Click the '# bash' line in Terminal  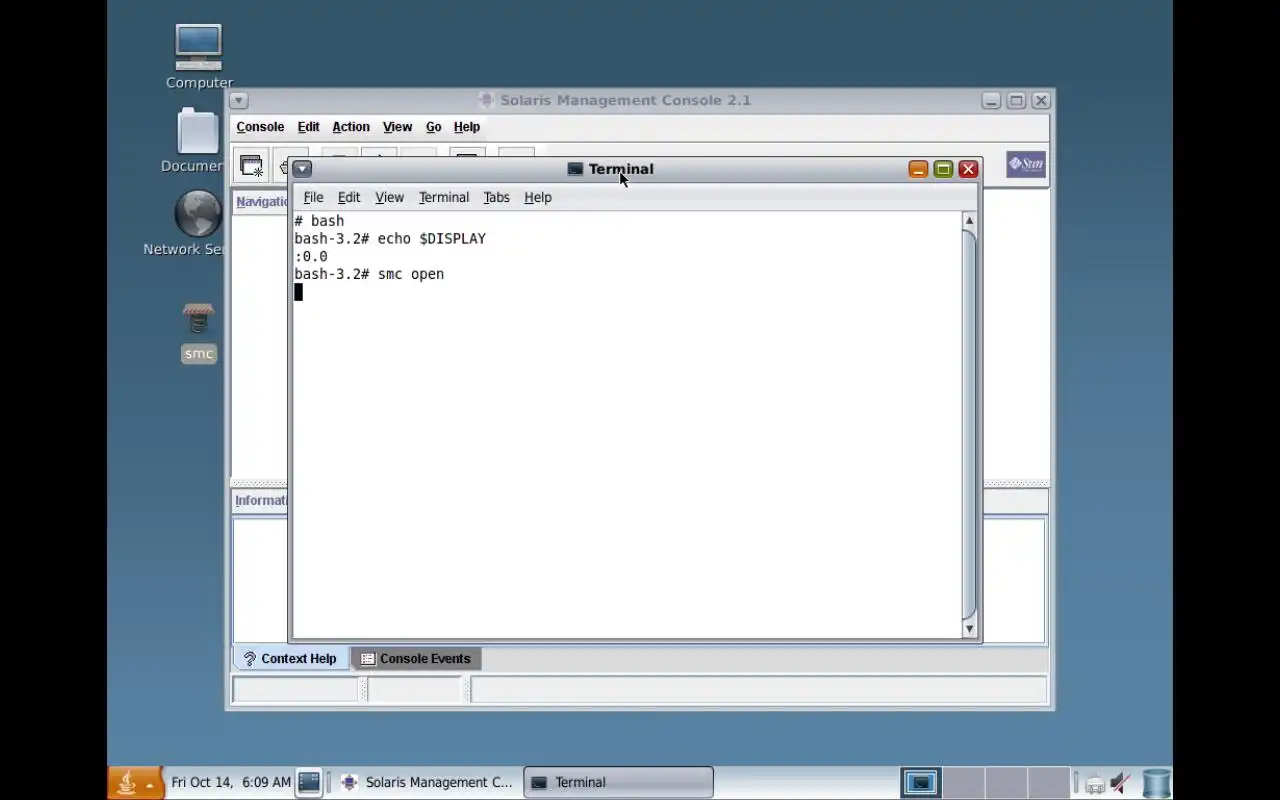319,221
